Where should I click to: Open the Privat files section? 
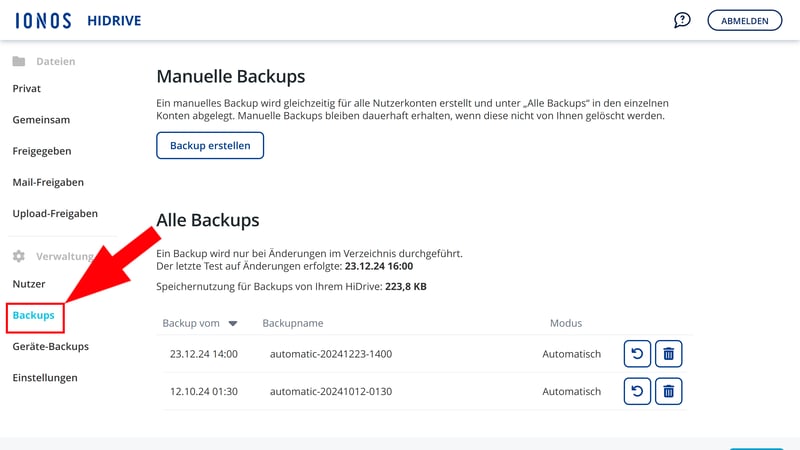pyautogui.click(x=27, y=89)
